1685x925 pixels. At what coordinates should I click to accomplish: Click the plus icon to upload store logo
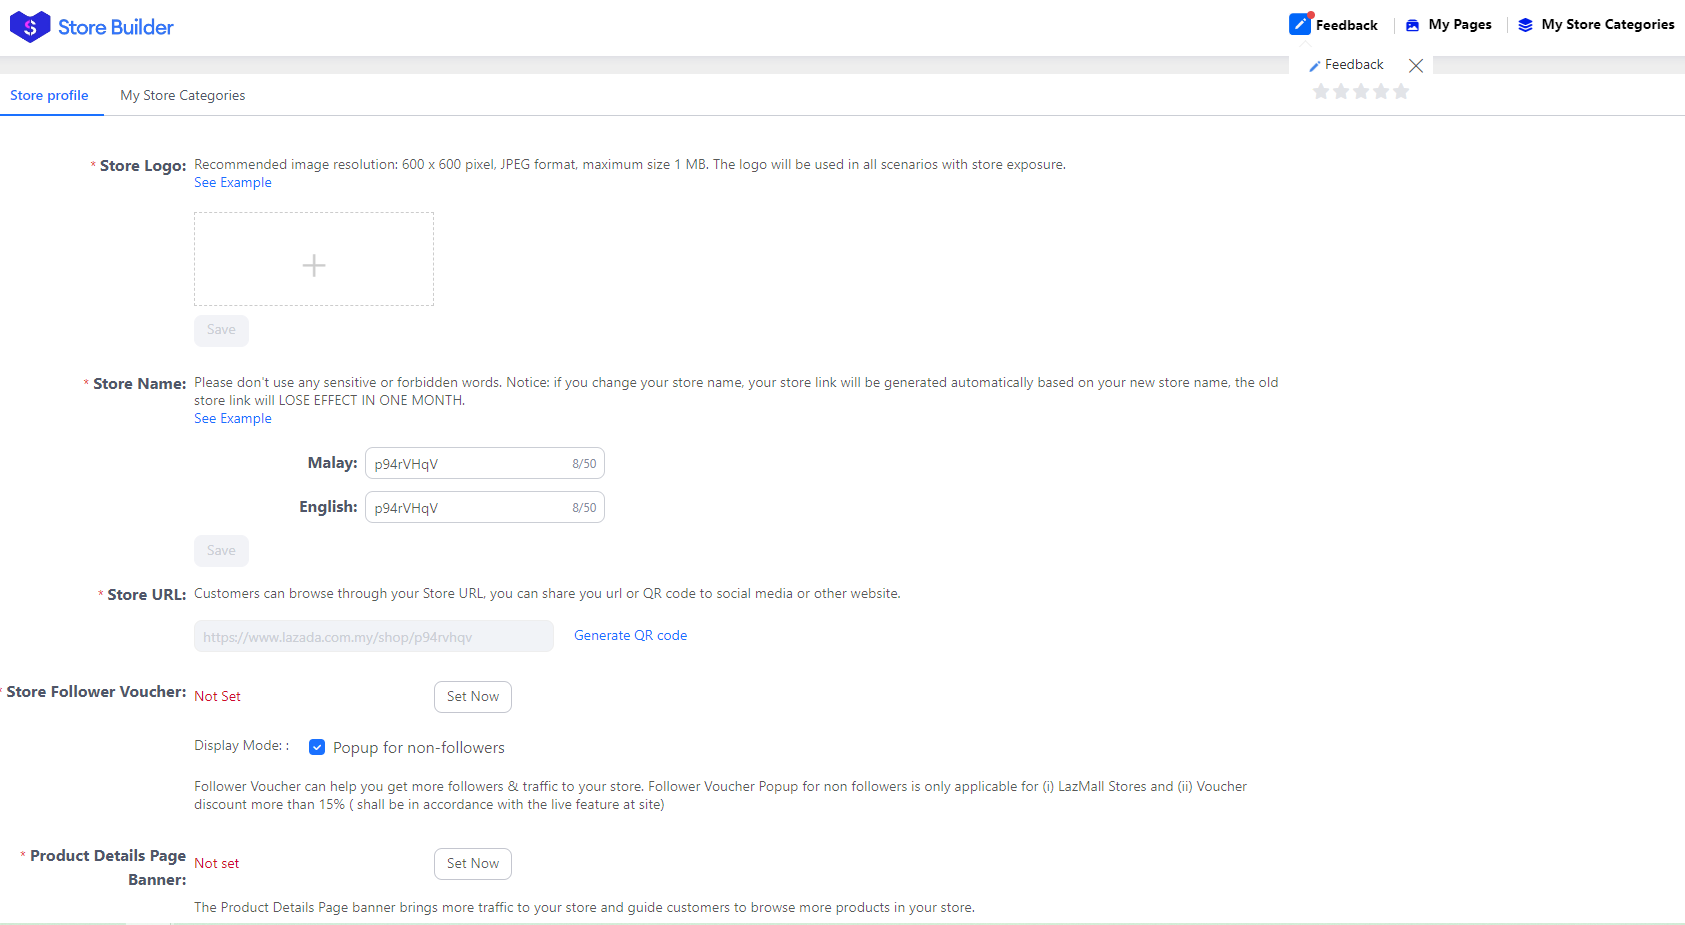tap(313, 264)
